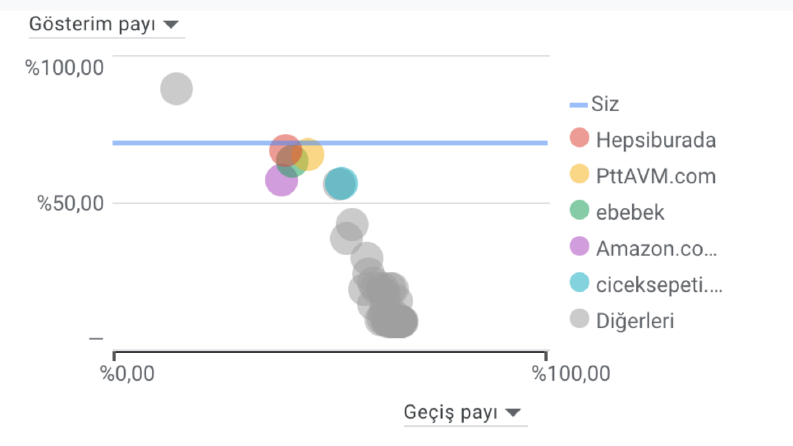Click the PttAVM.com yellow legend swatch
Viewport: 793px width, 446px height.
[x=579, y=173]
